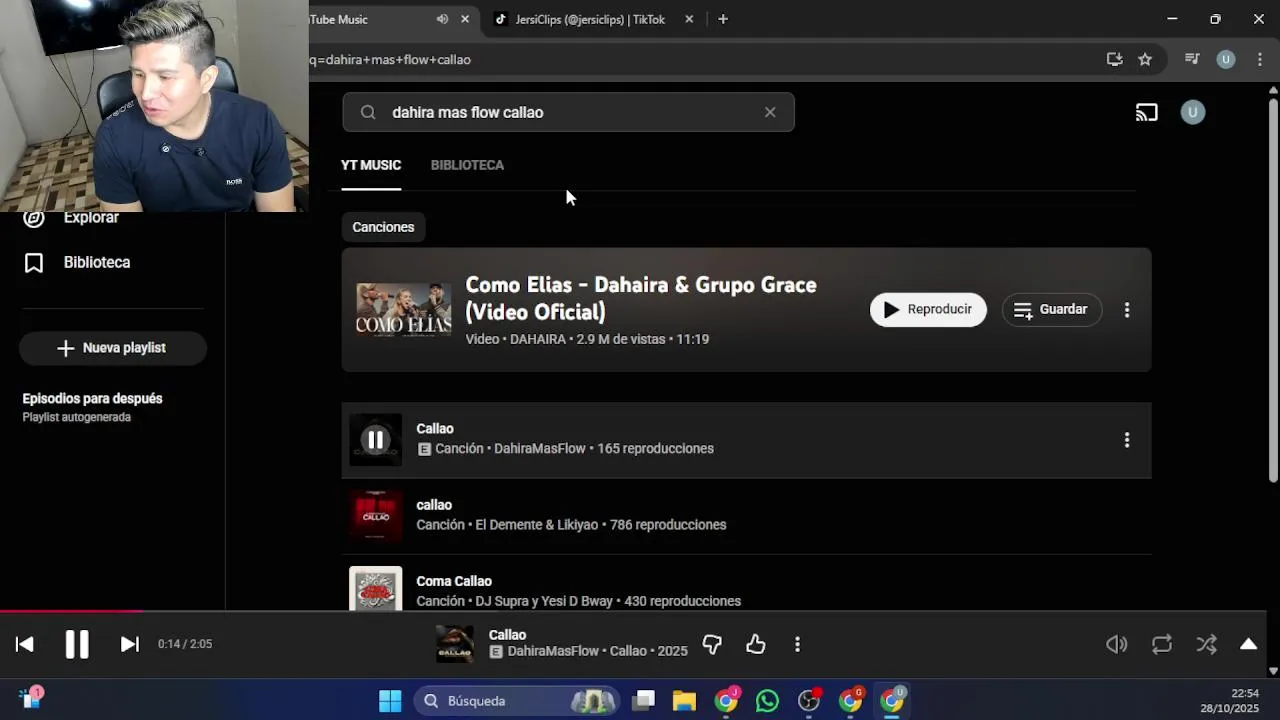Open Explorar in the sidebar
The image size is (1280, 720).
point(91,217)
